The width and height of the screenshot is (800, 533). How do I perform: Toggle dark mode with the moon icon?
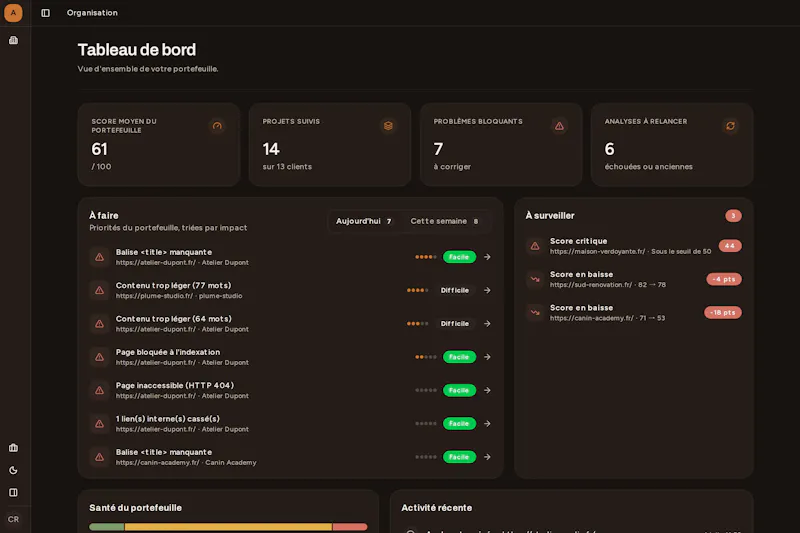click(13, 470)
